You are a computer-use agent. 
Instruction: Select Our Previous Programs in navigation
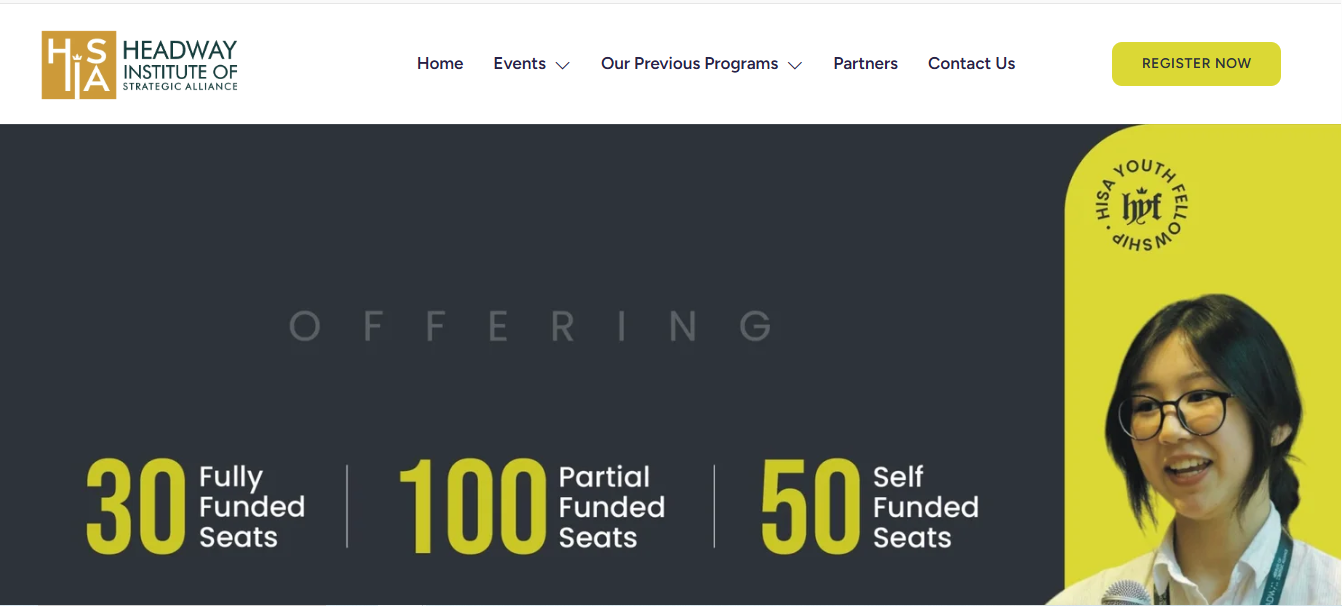tap(689, 63)
